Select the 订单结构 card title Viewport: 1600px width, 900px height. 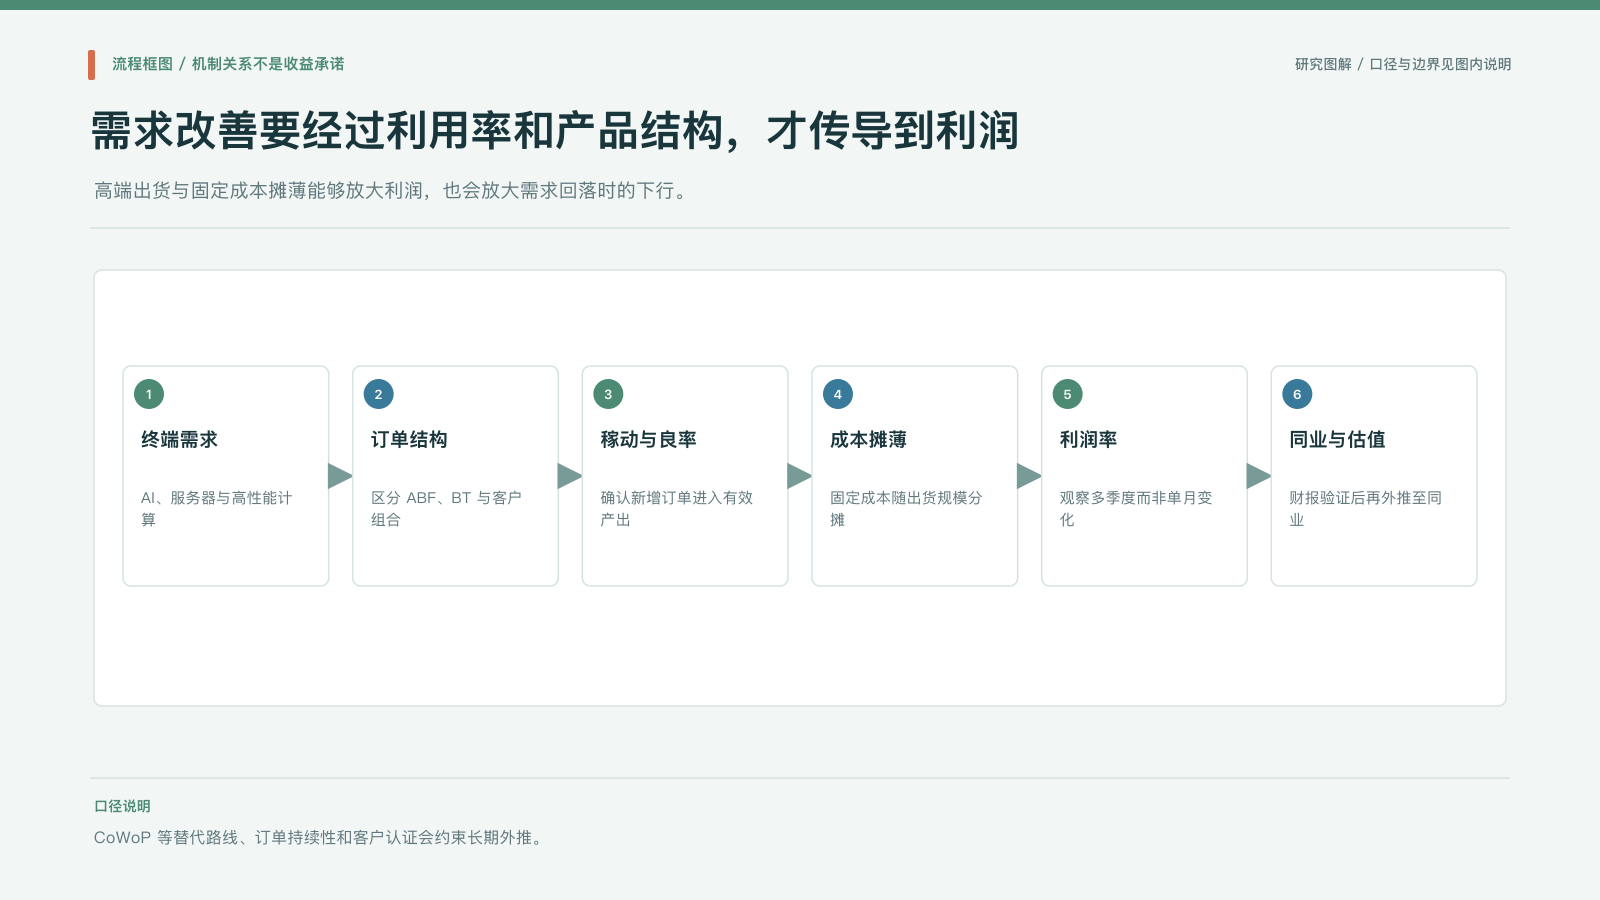pos(409,440)
